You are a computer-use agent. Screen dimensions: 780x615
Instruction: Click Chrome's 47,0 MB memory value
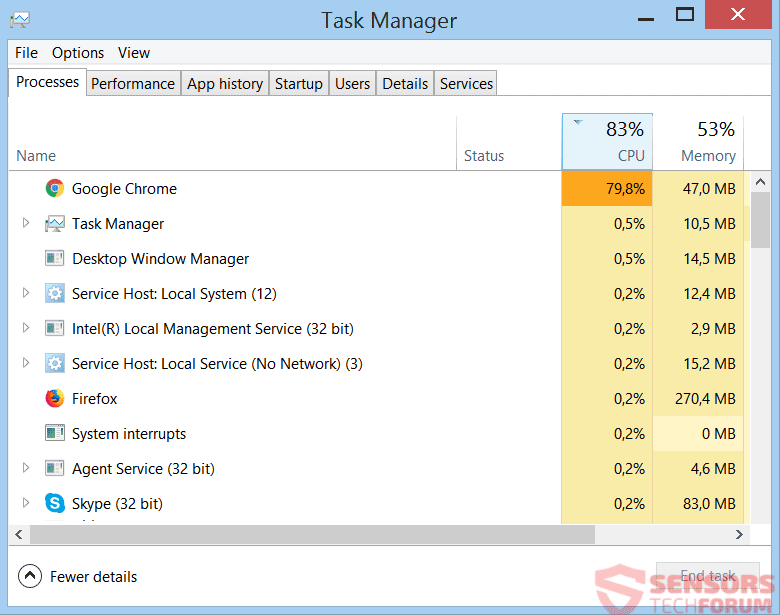coord(709,189)
